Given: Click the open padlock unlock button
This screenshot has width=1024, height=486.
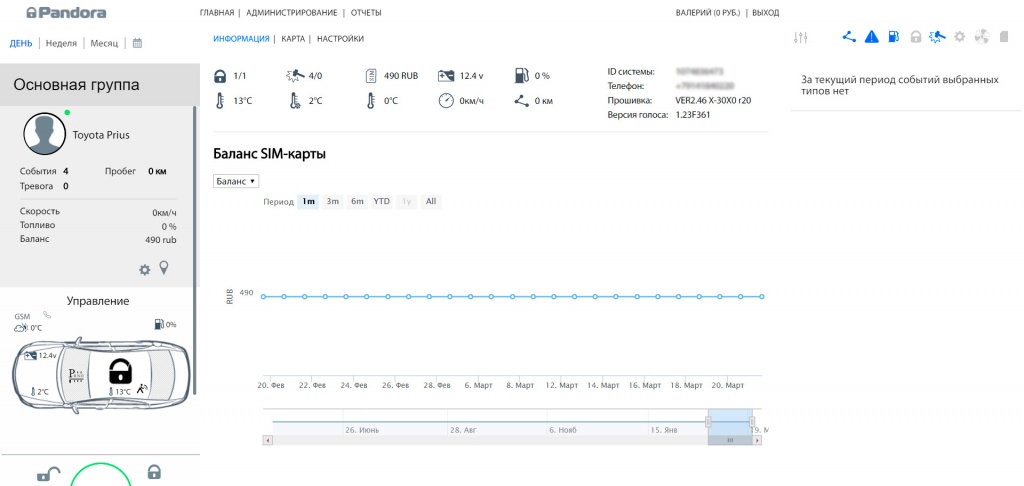Looking at the screenshot, I should click(x=46, y=474).
